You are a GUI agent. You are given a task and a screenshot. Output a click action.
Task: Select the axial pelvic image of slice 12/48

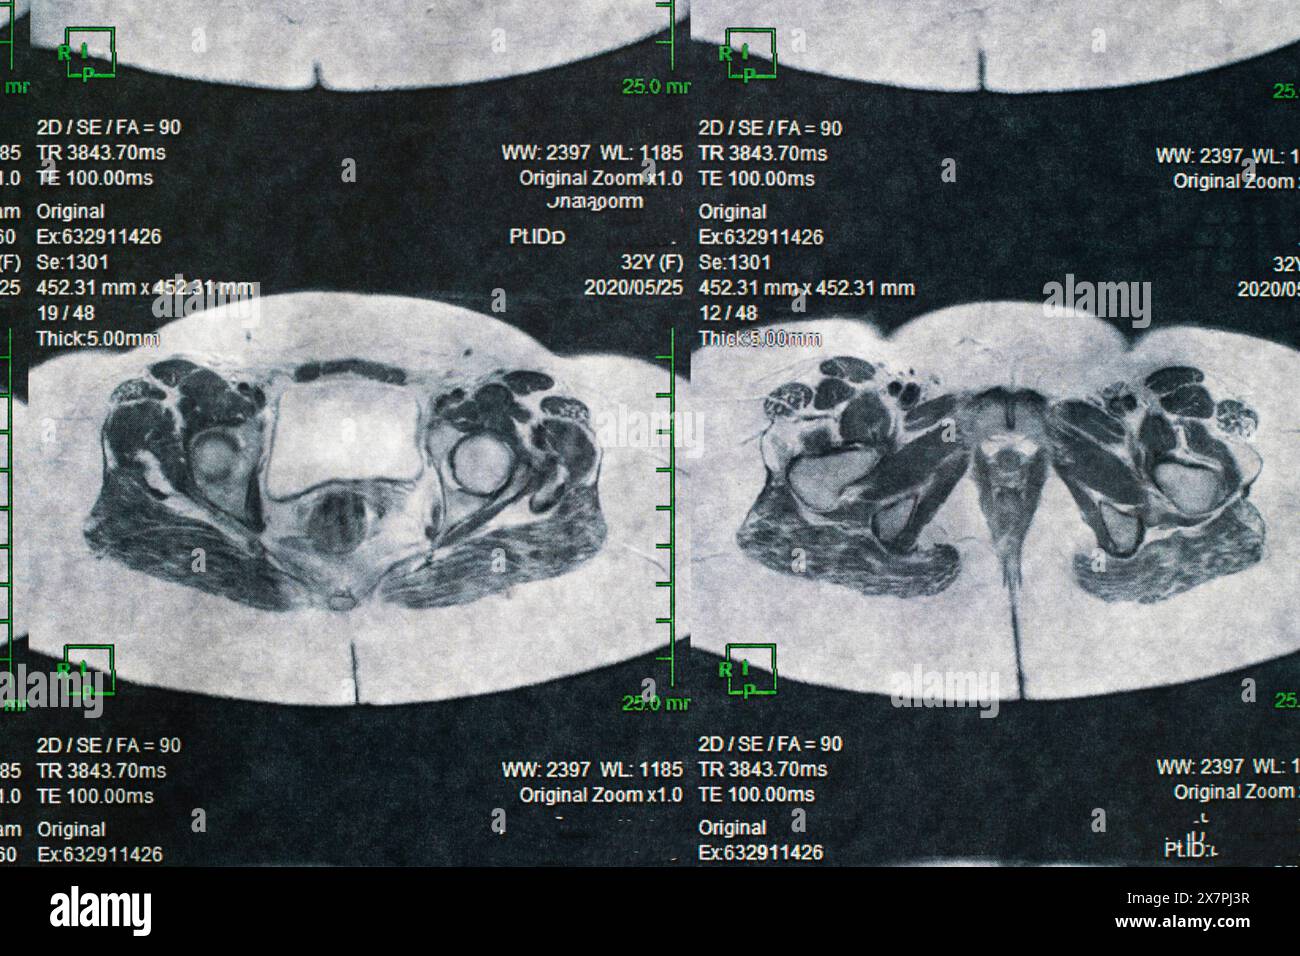995,500
